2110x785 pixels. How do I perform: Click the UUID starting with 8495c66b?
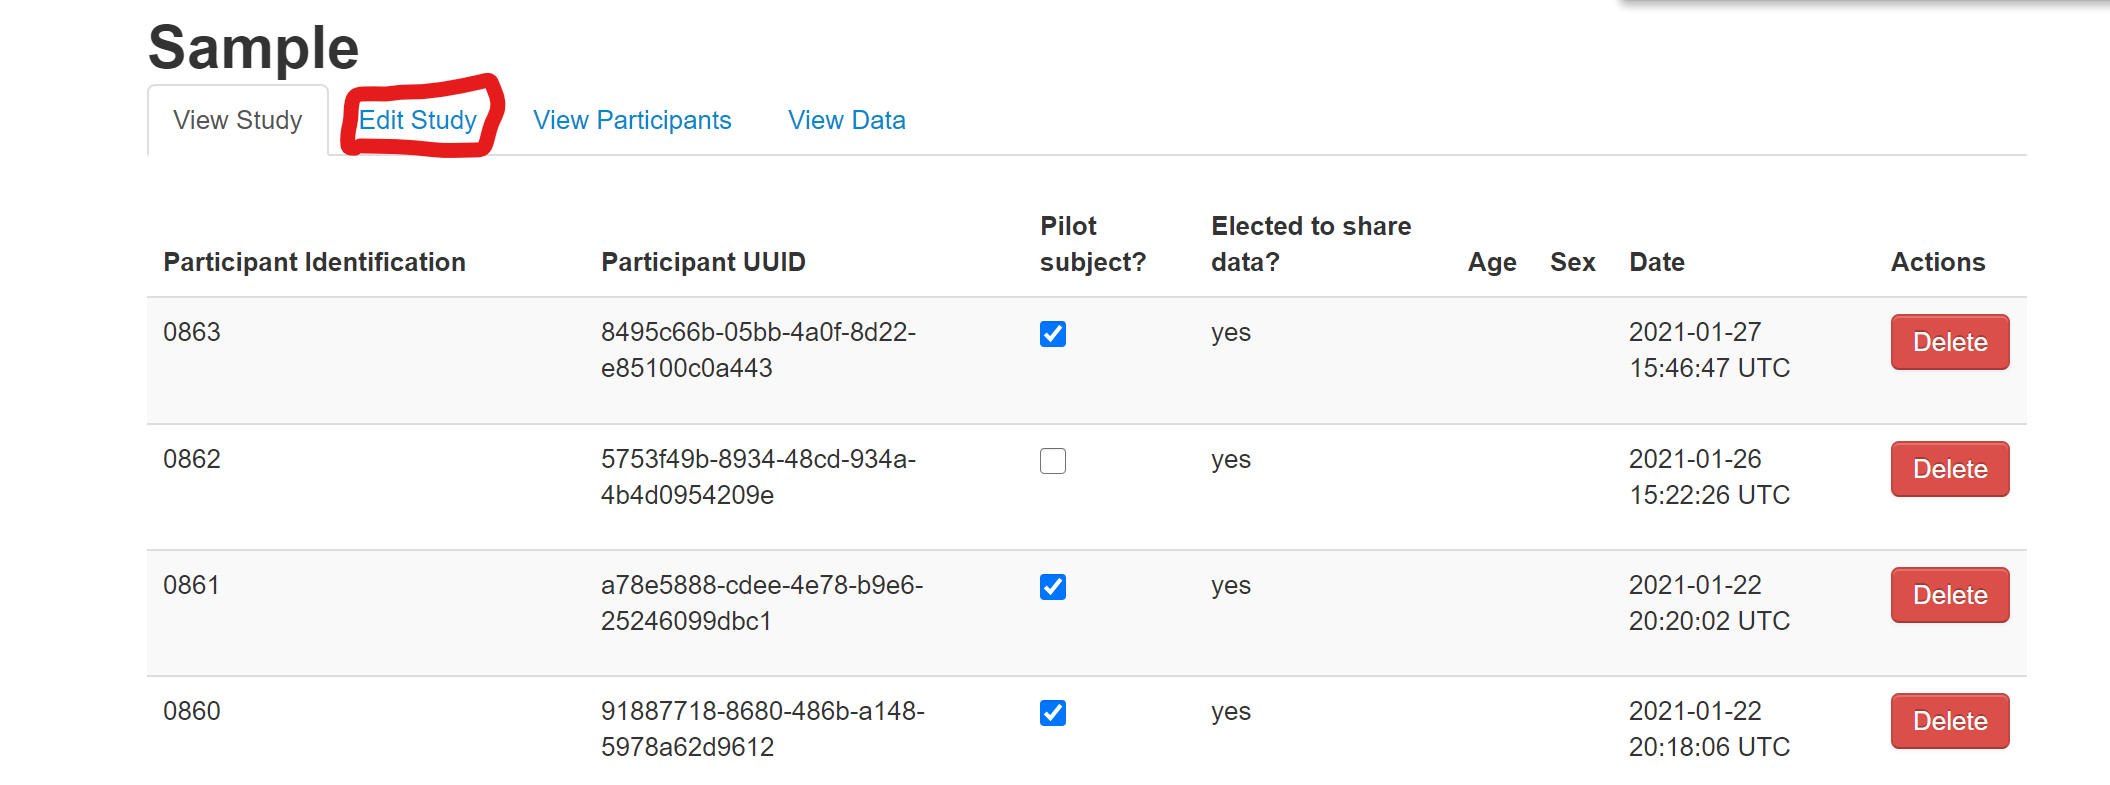(758, 350)
